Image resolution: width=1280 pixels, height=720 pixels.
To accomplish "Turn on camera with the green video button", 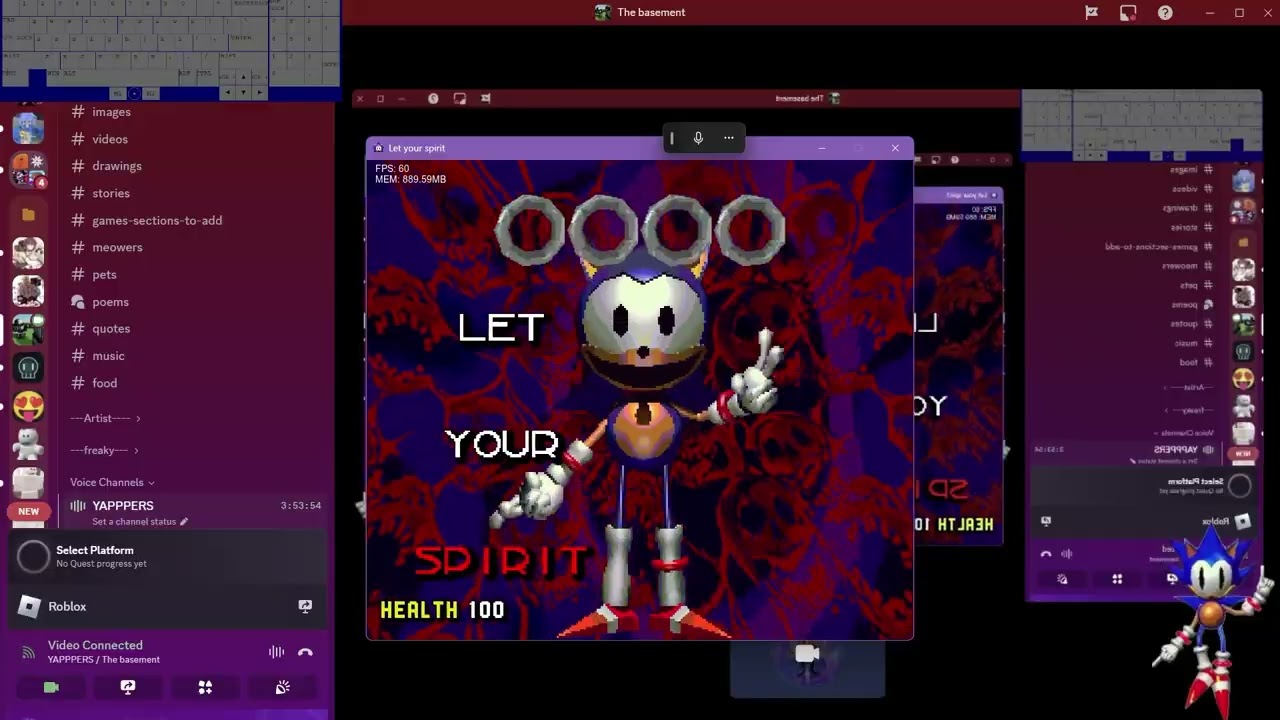I will pyautogui.click(x=51, y=687).
